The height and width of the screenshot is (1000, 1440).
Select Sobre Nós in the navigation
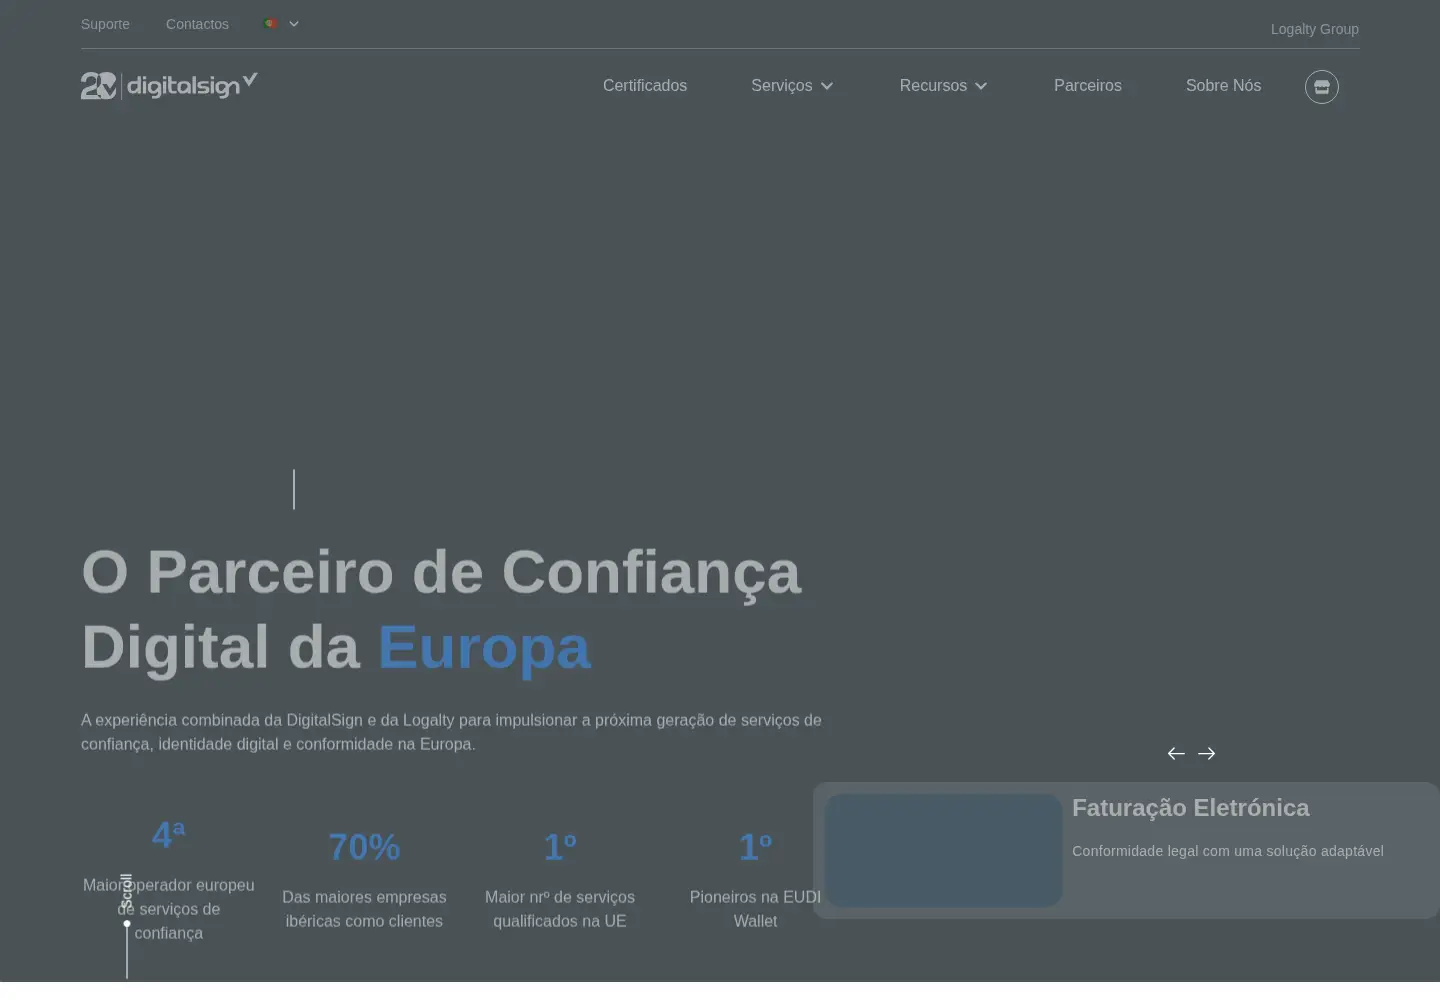click(x=1223, y=86)
